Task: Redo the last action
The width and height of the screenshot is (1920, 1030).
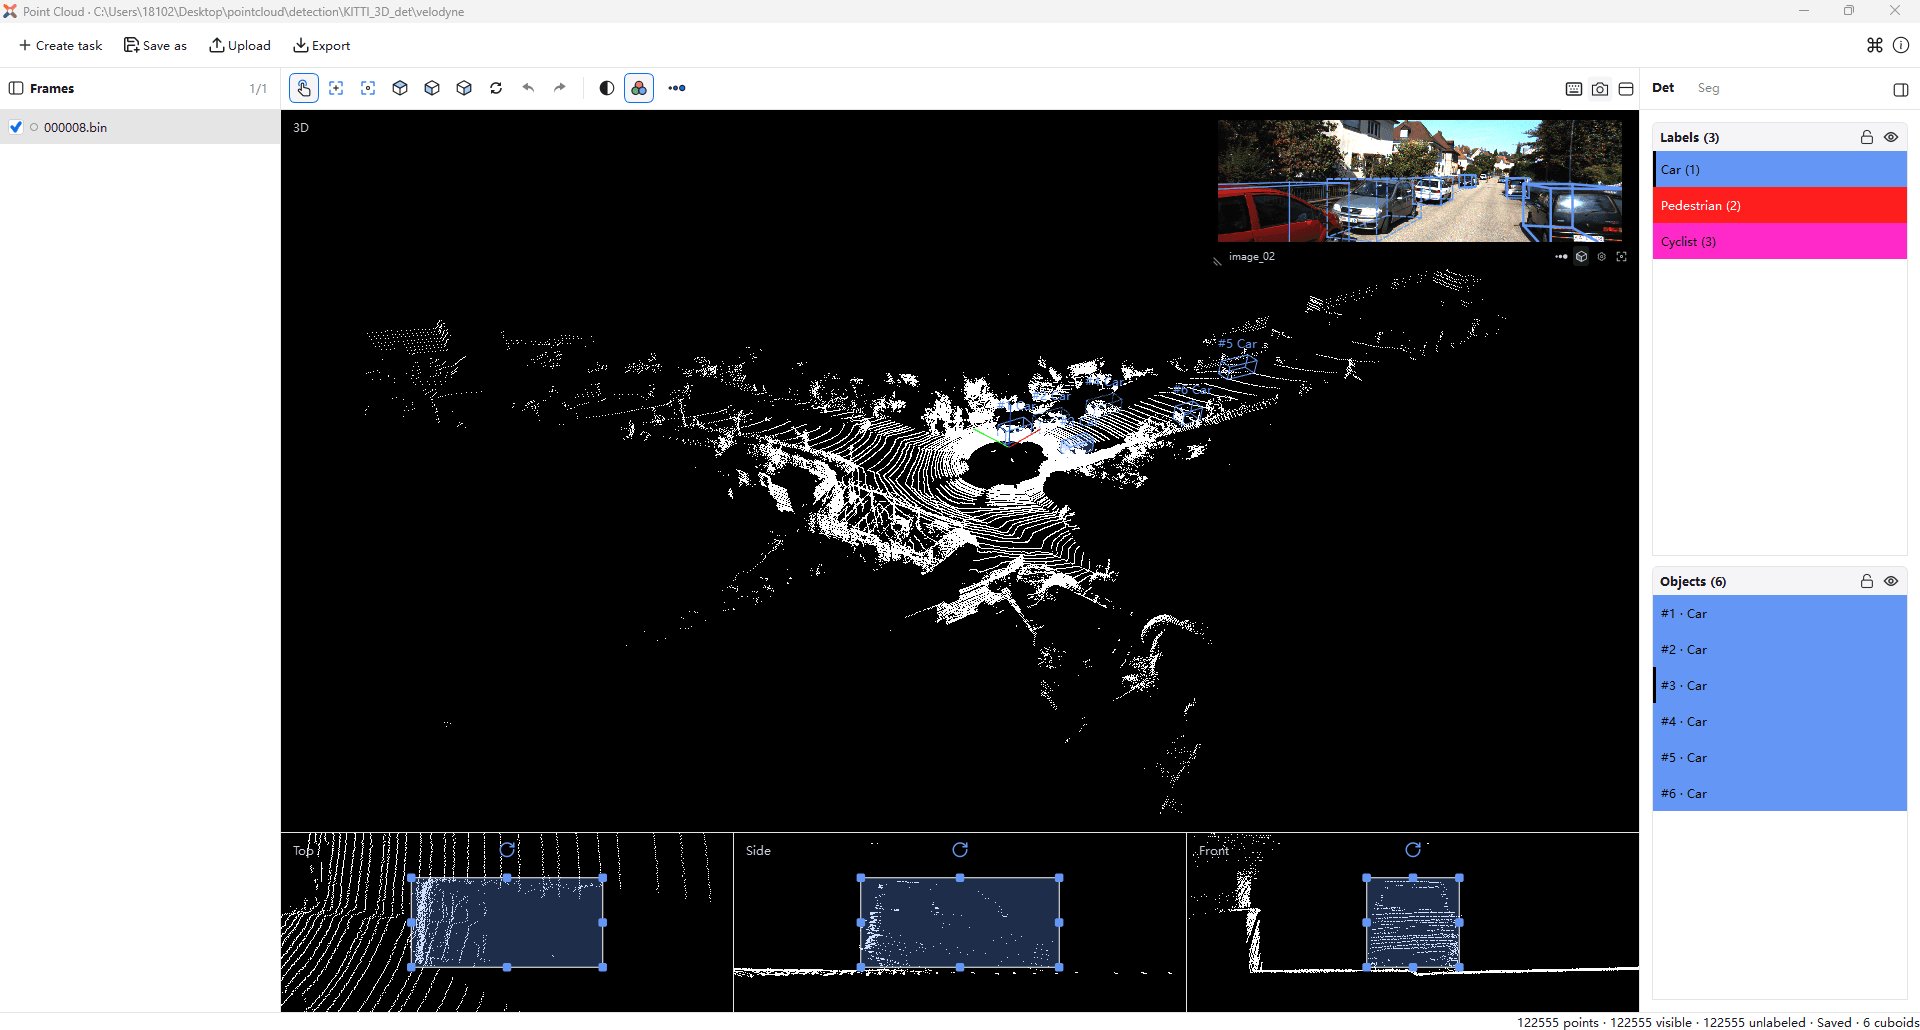Action: (x=560, y=88)
